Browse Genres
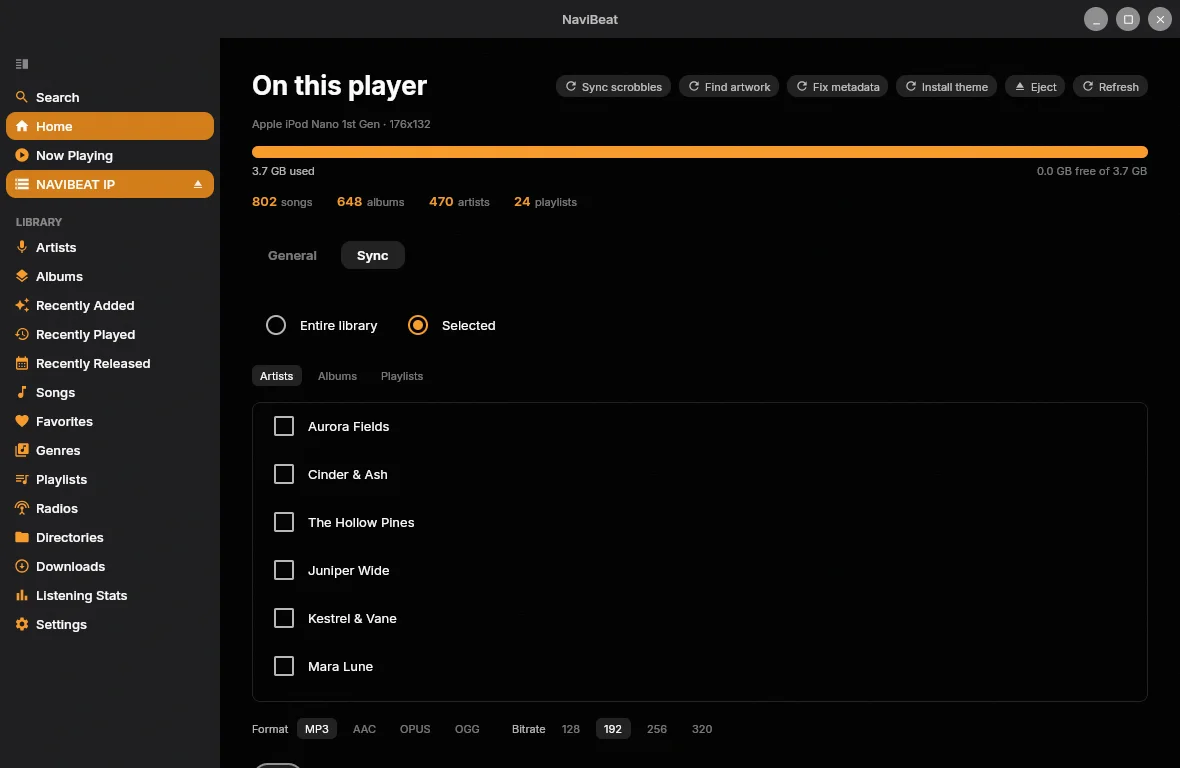The image size is (1180, 768). (x=110, y=450)
